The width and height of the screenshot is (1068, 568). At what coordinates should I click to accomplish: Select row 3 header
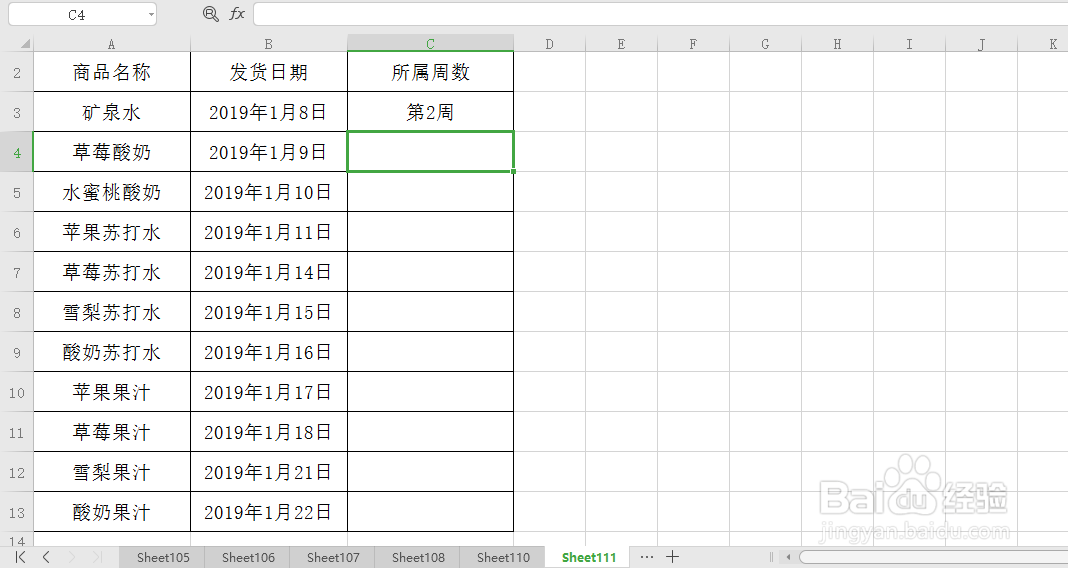16,112
